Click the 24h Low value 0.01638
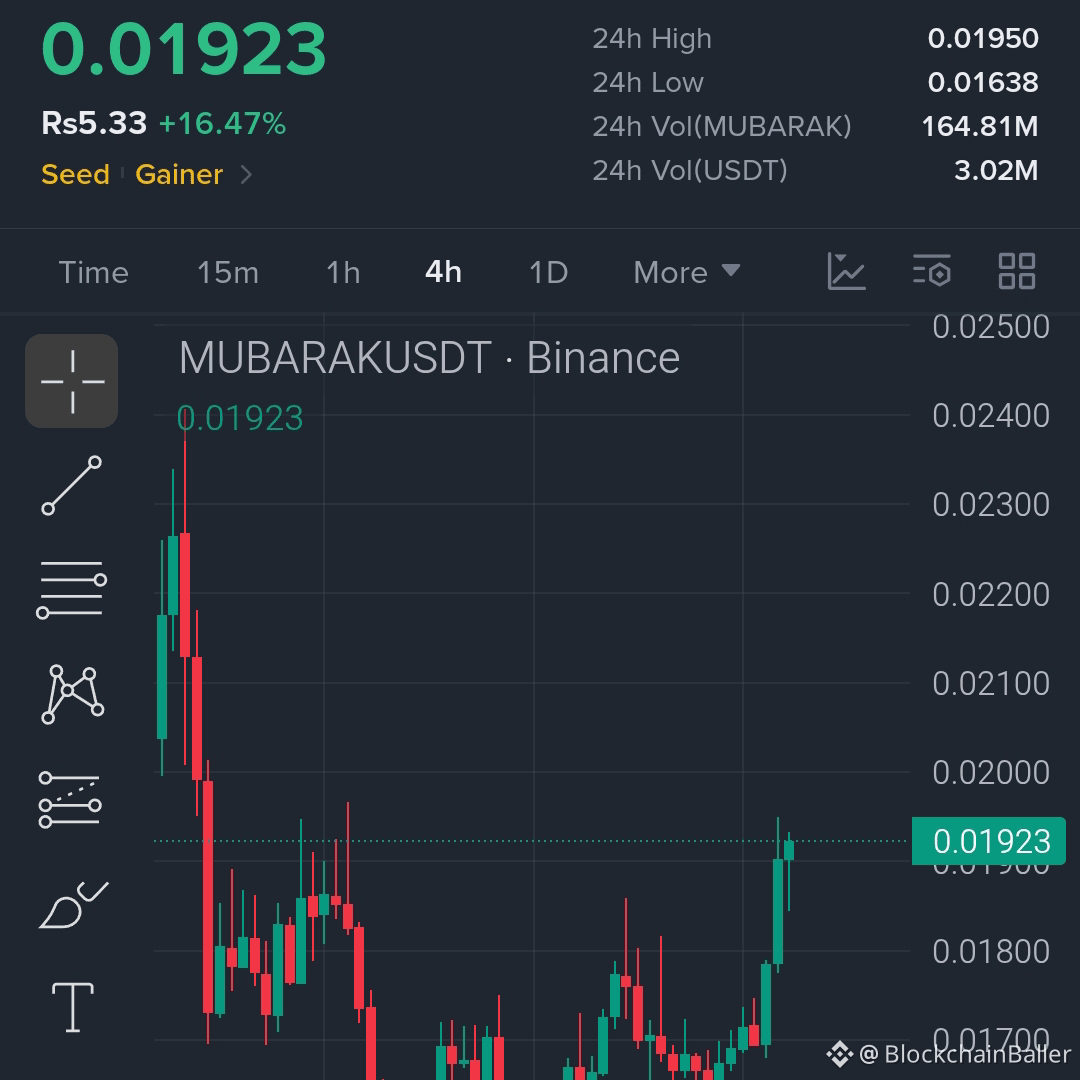Viewport: 1080px width, 1080px height. point(983,83)
